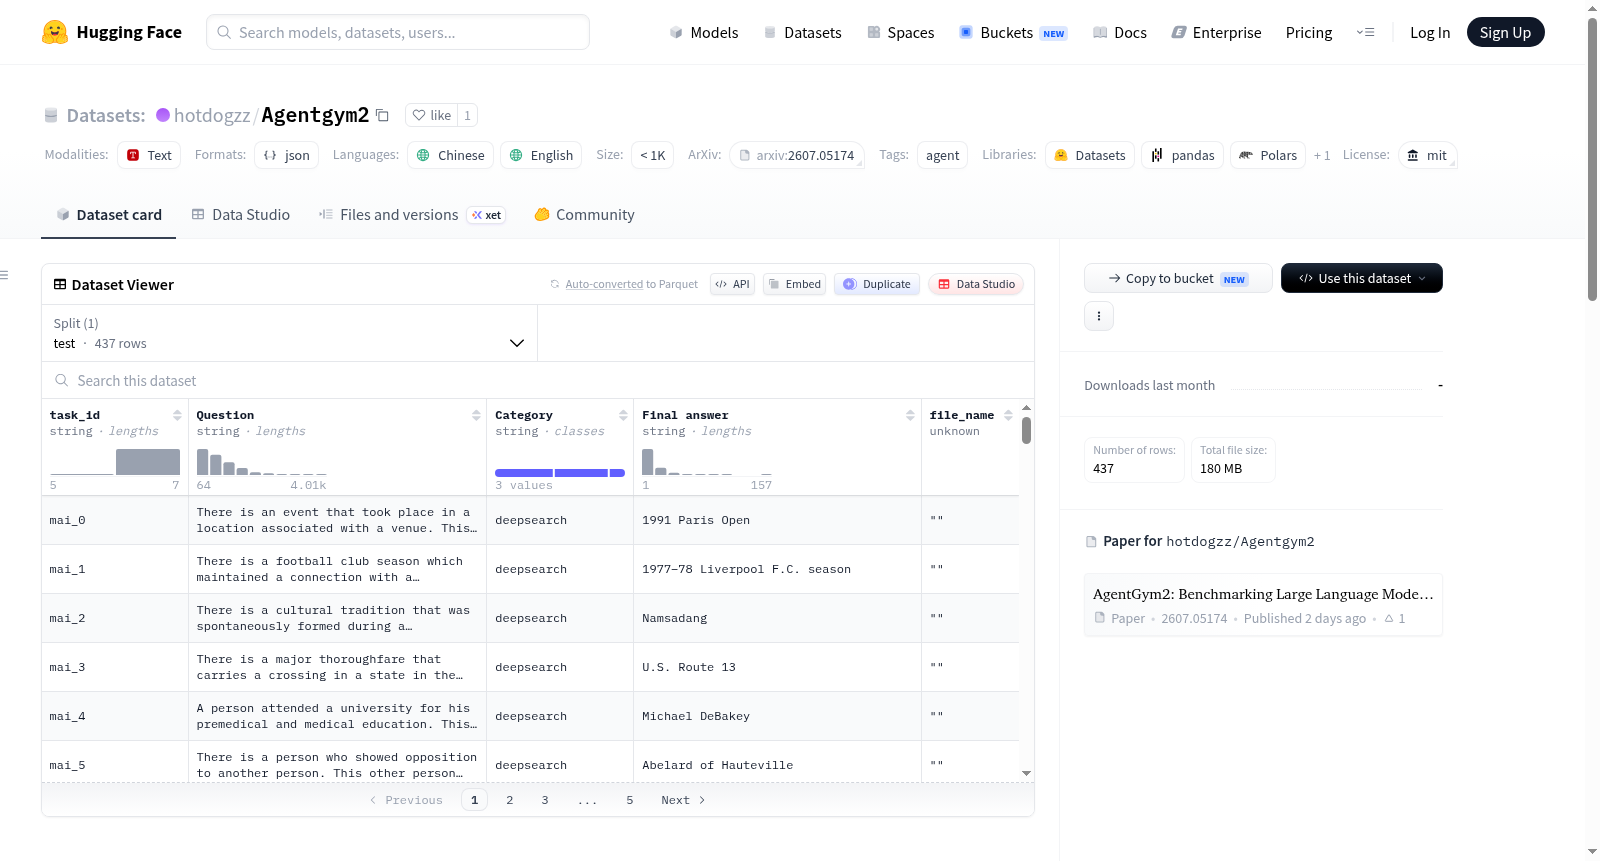Open the Community tab
This screenshot has width=1600, height=861.
coord(585,215)
